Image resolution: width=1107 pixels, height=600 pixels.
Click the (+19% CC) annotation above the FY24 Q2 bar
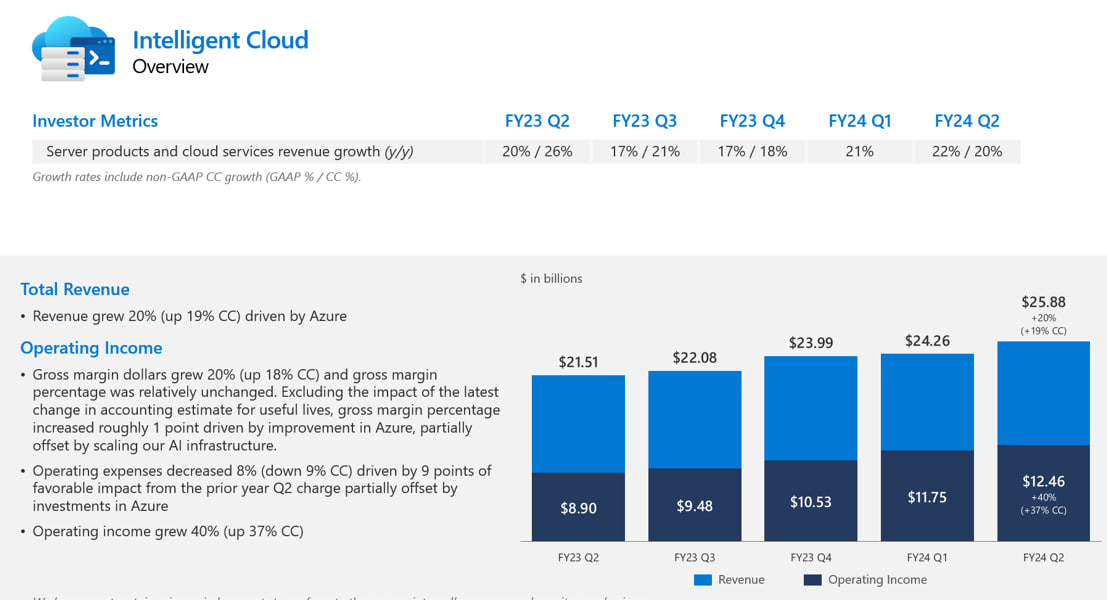[1043, 331]
